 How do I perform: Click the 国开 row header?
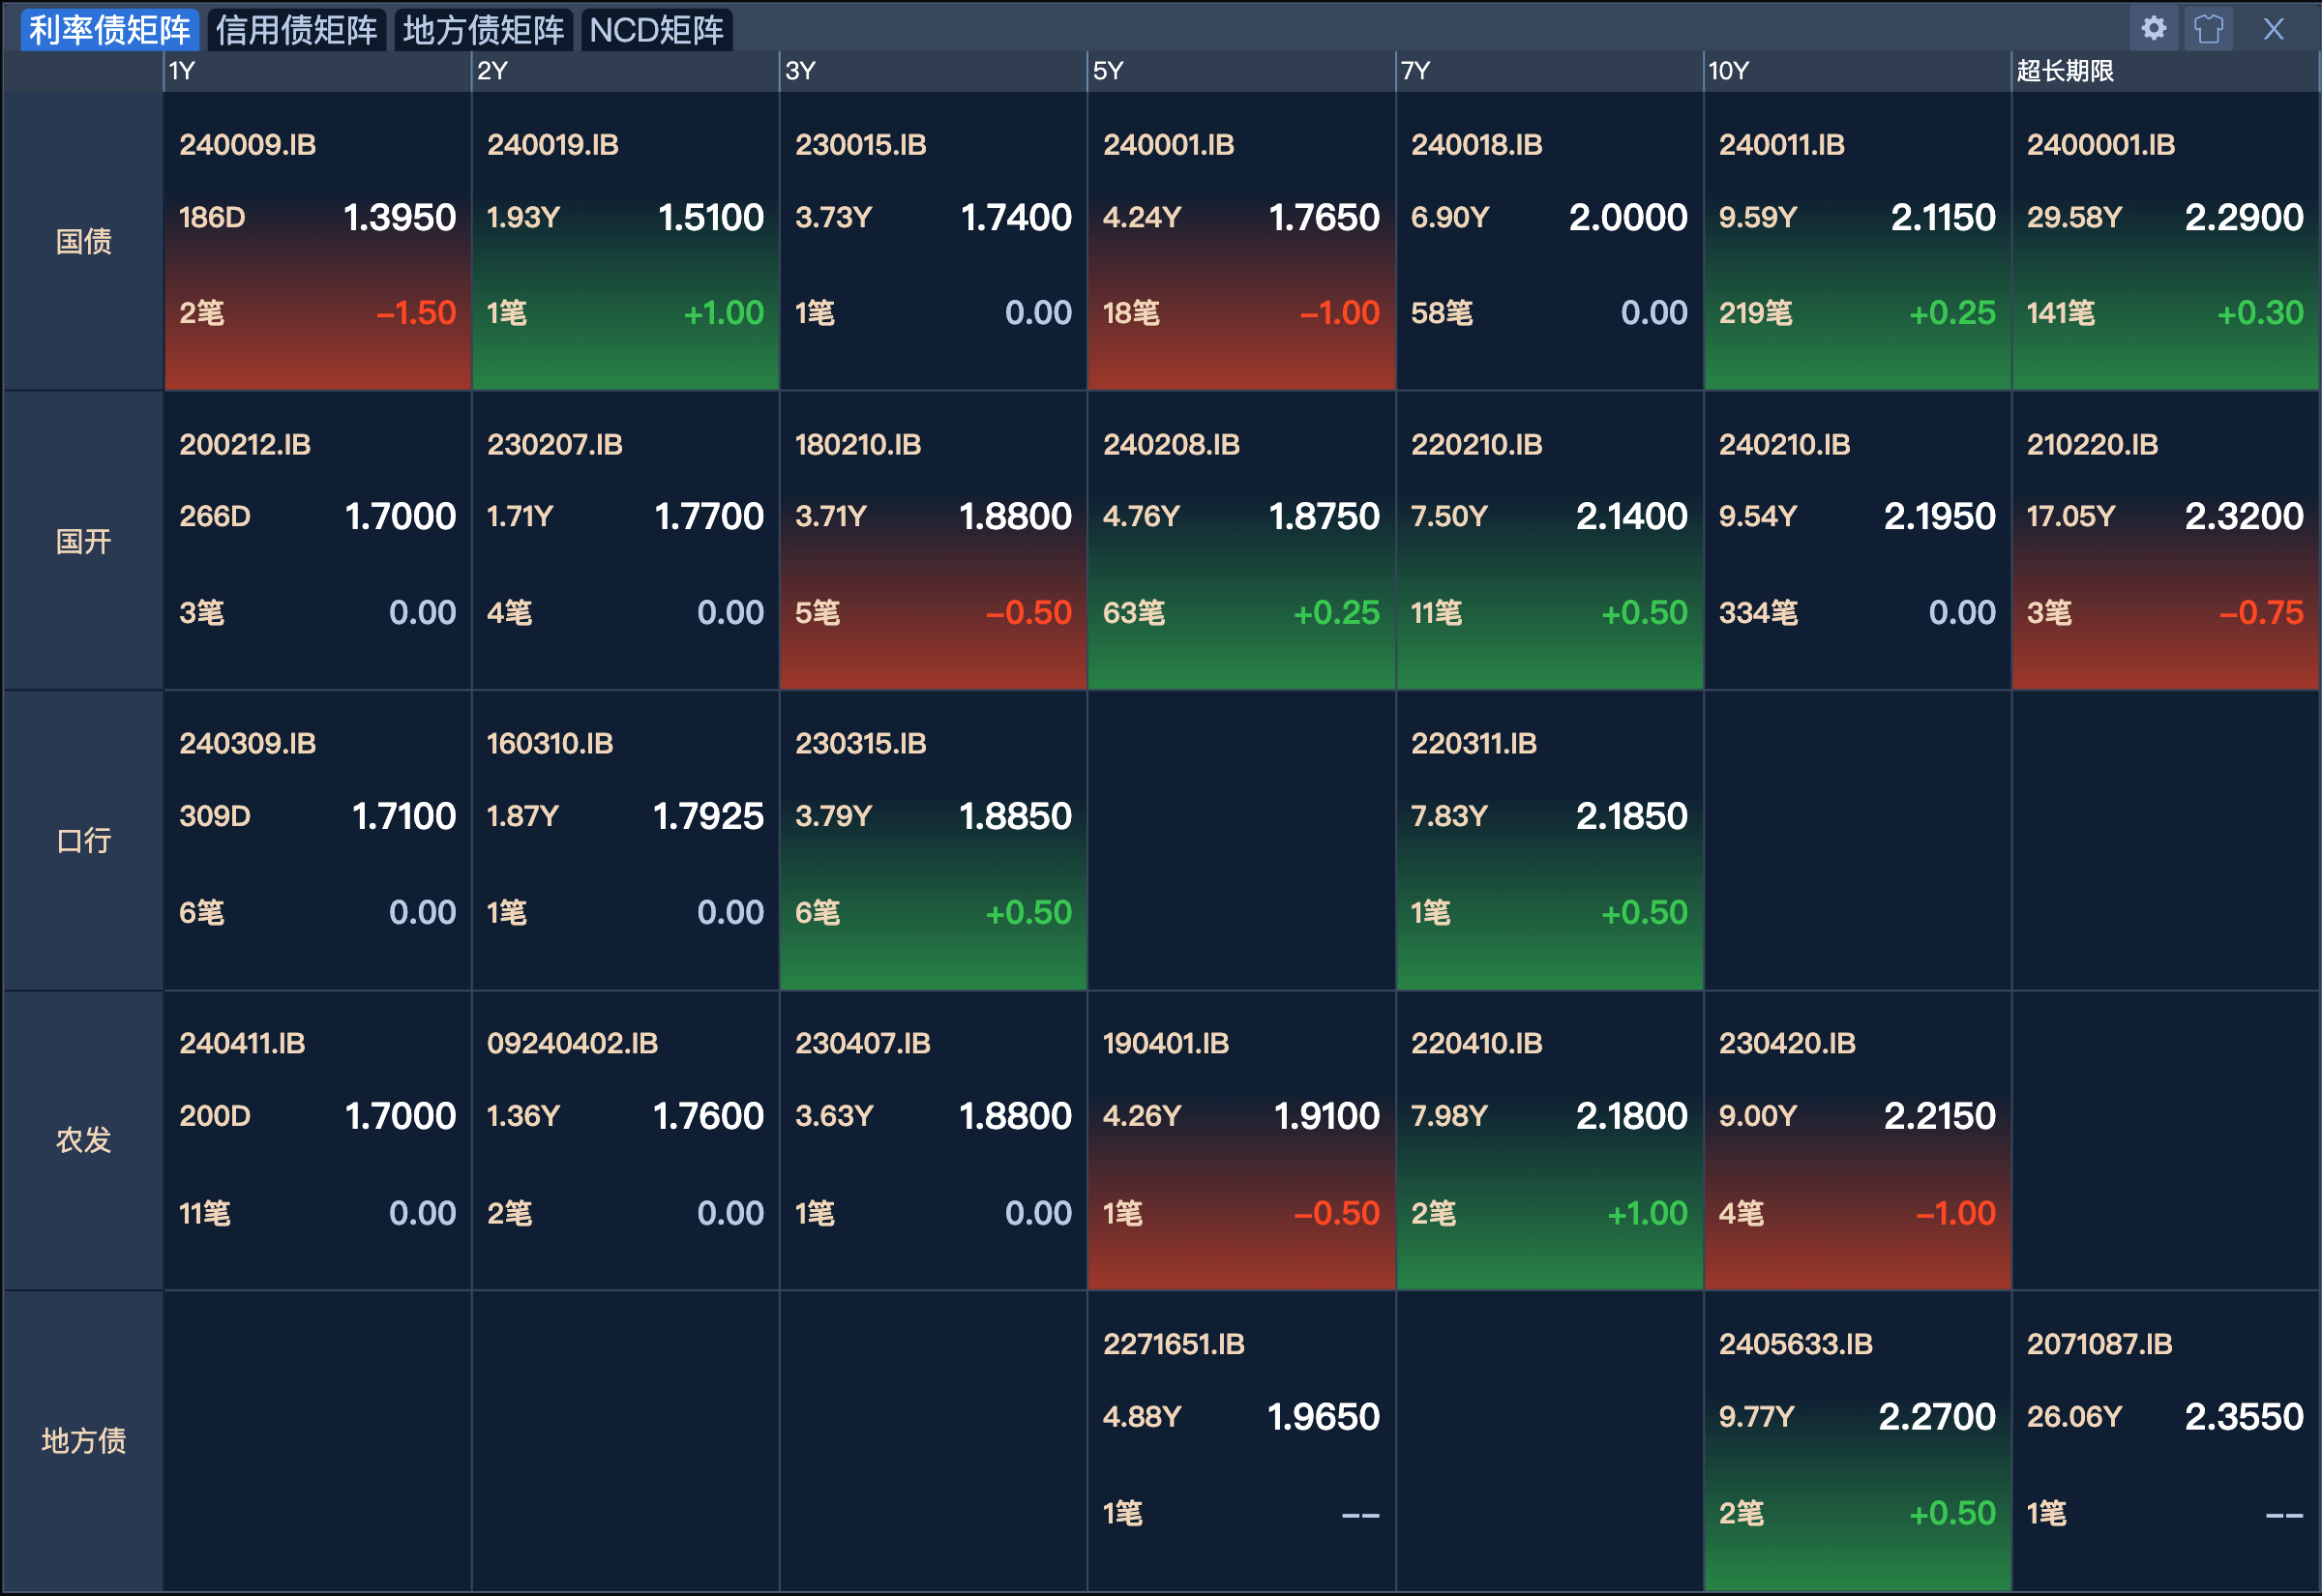[83, 541]
